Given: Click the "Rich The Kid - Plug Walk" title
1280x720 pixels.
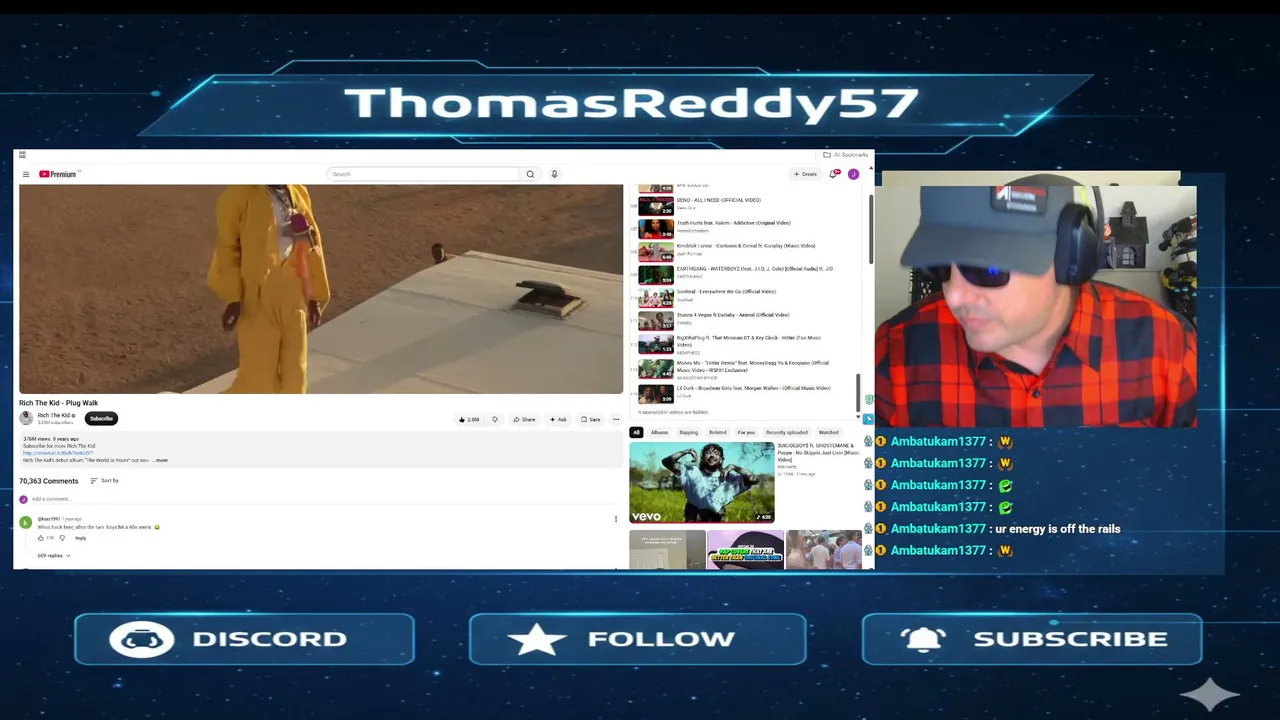Looking at the screenshot, I should coord(59,403).
